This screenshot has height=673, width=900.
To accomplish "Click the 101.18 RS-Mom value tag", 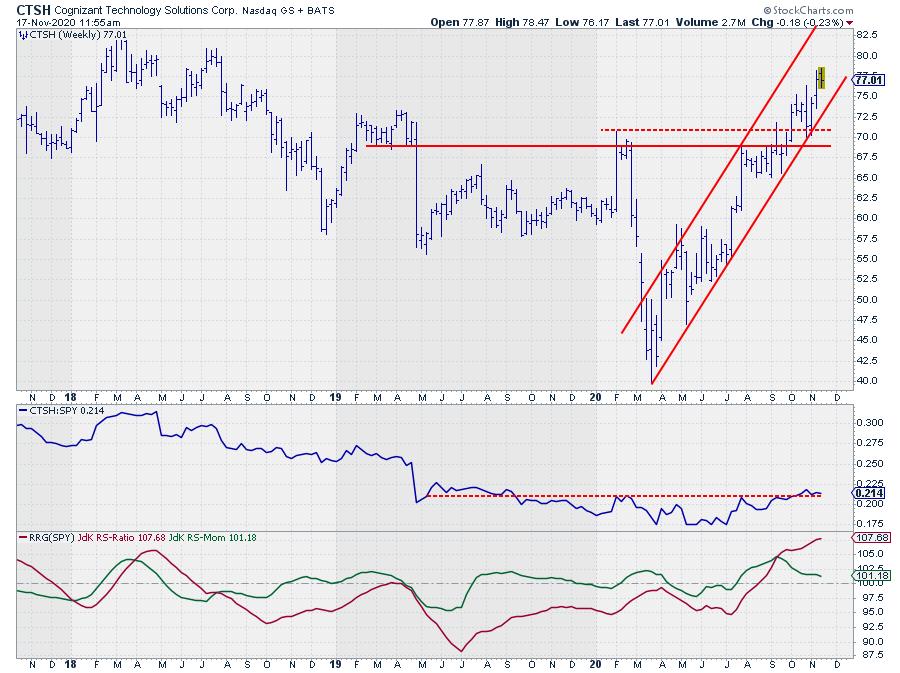I will coord(869,576).
